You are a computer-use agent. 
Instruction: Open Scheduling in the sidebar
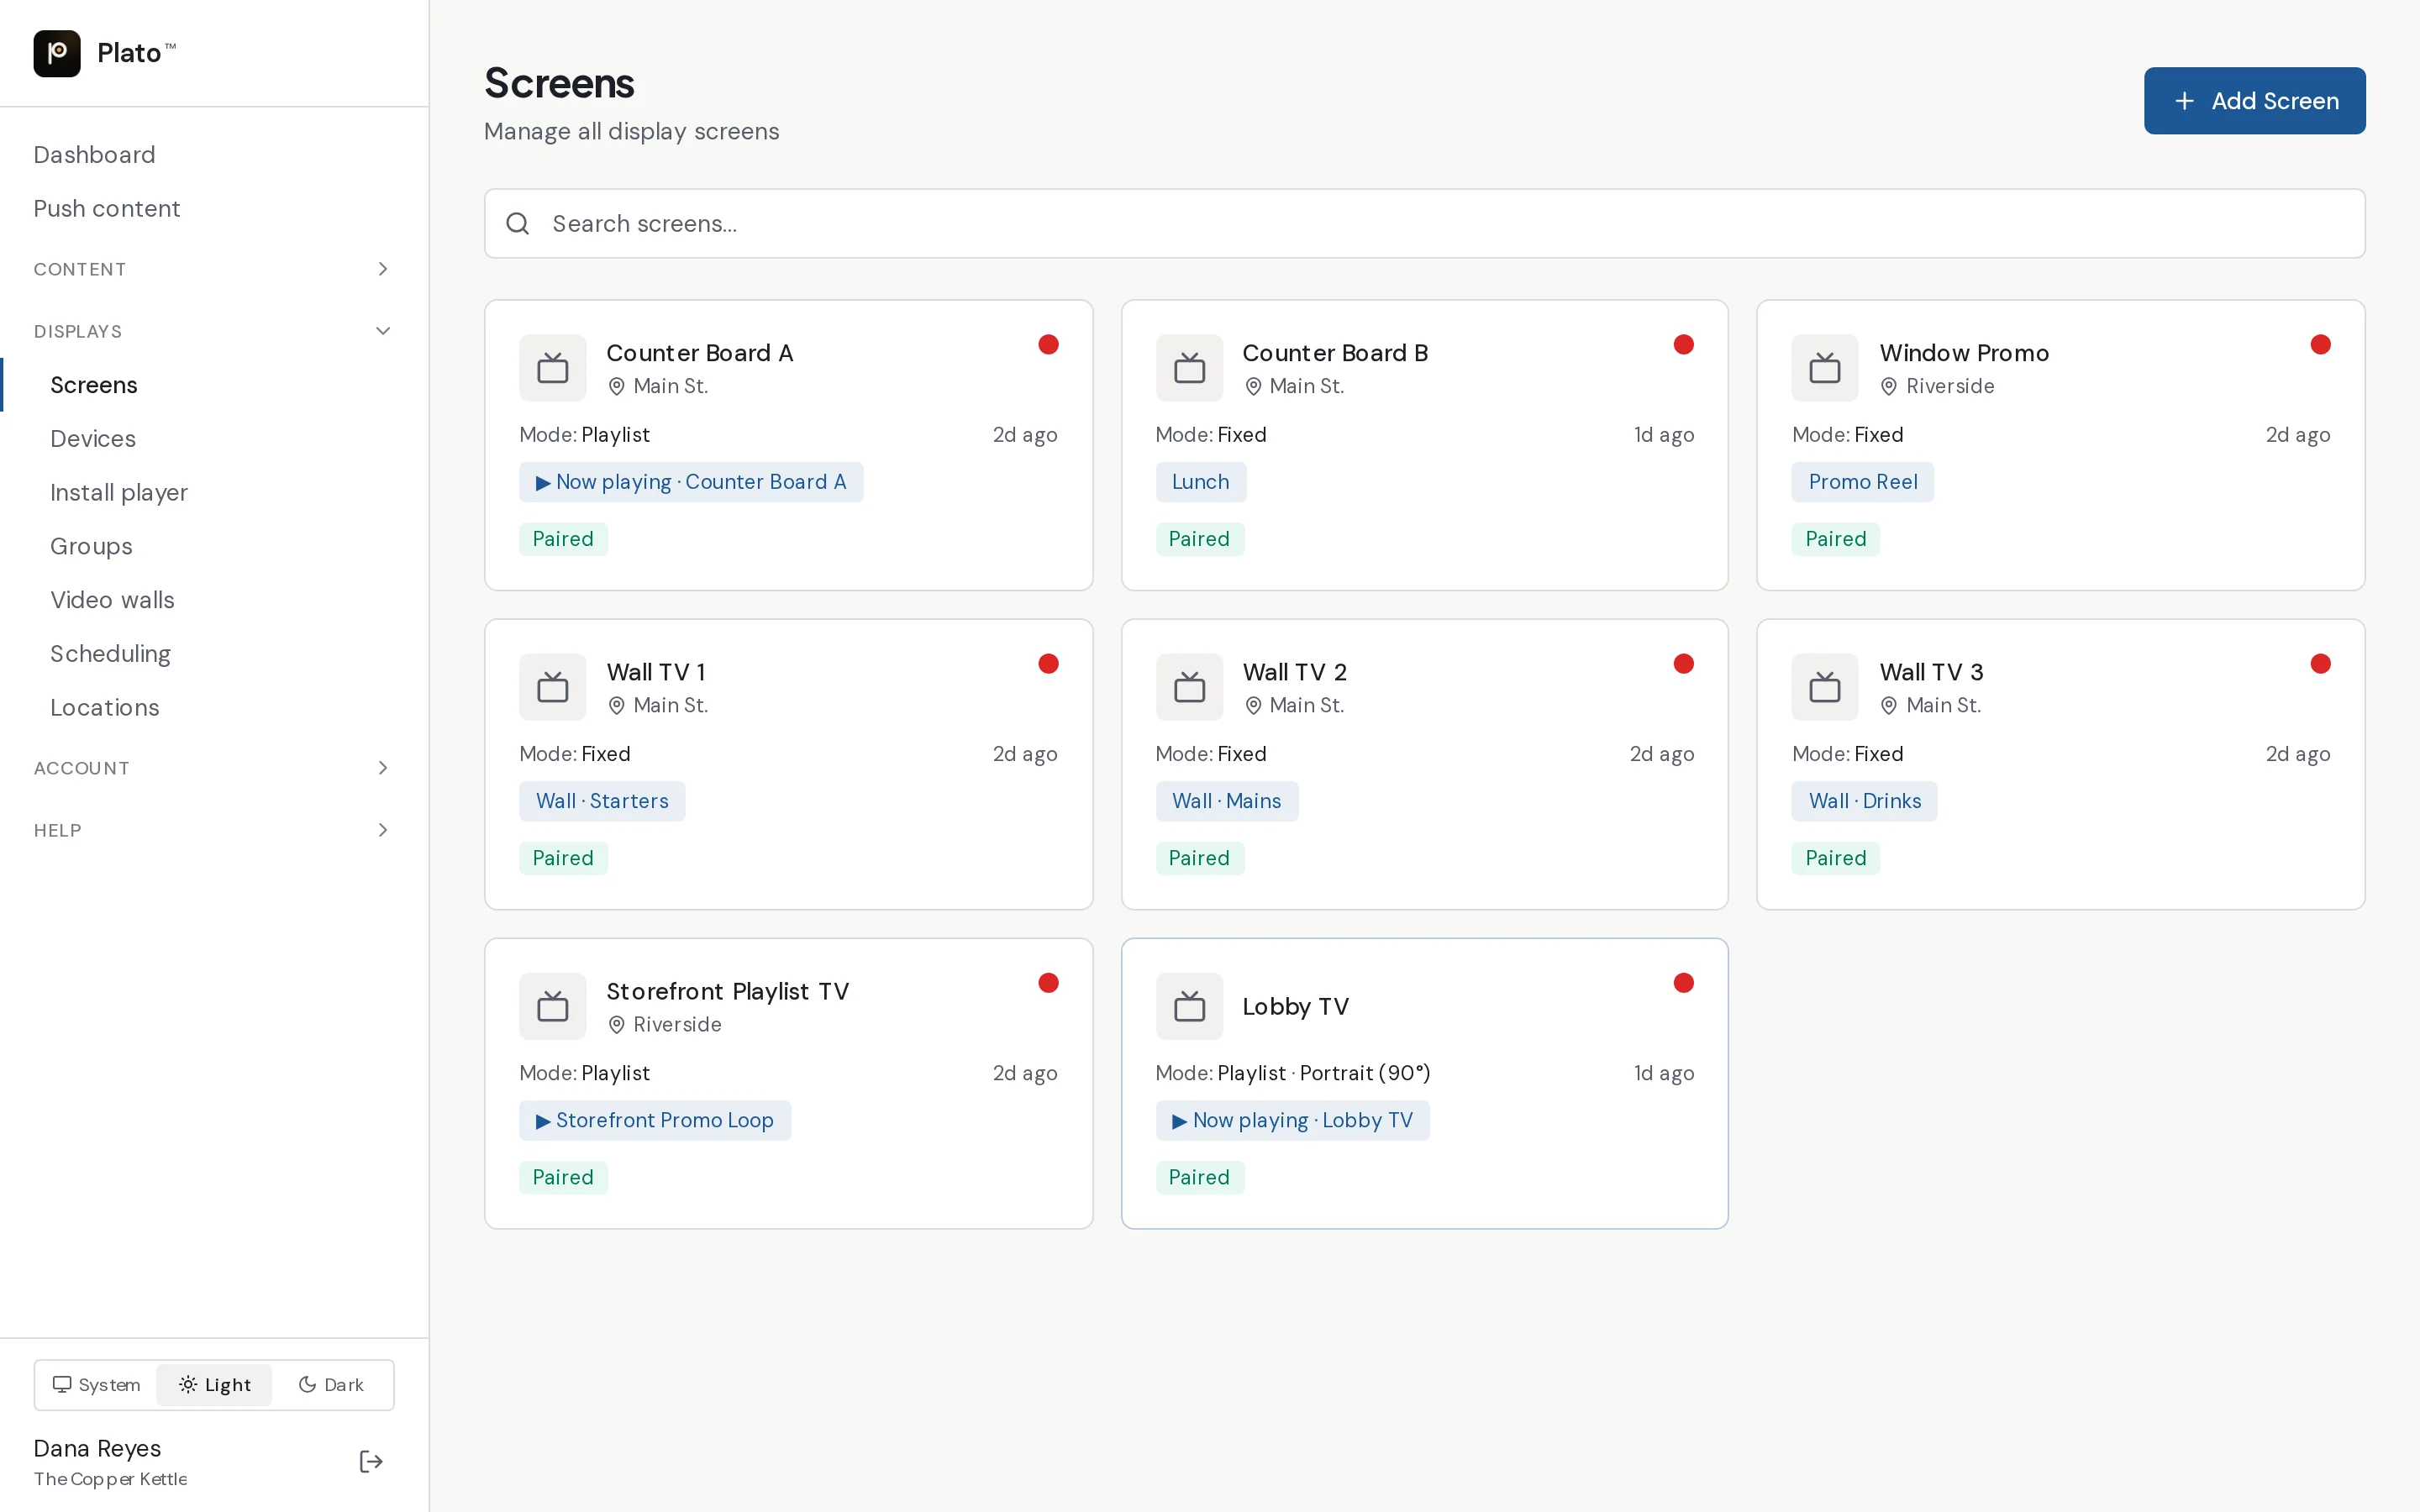point(110,654)
